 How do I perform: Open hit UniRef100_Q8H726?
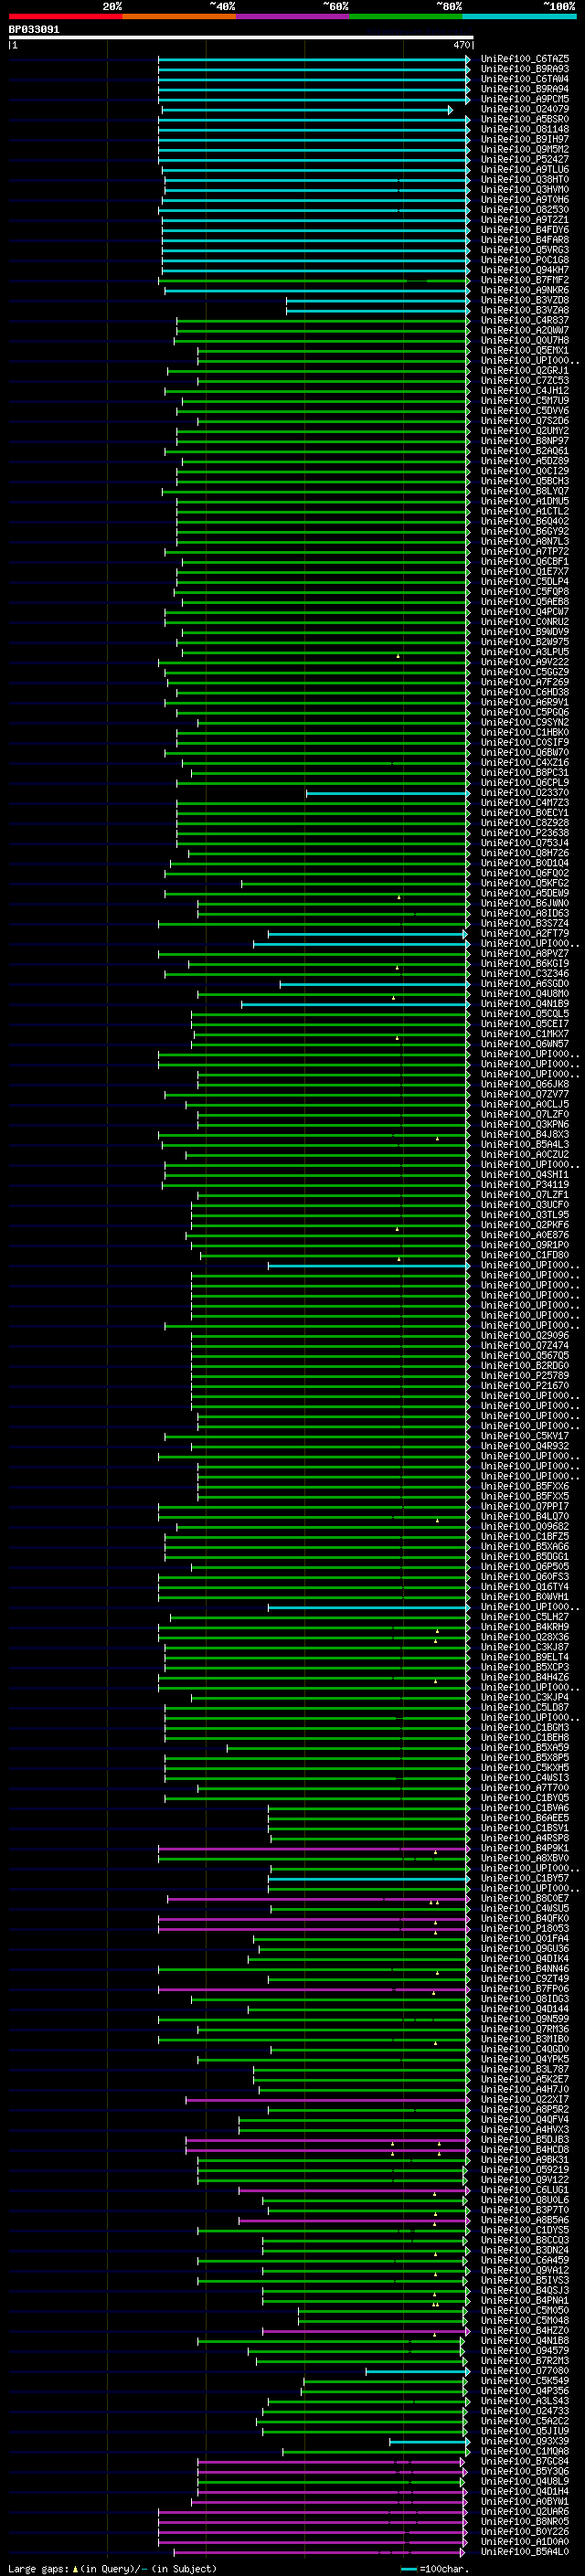point(525,853)
